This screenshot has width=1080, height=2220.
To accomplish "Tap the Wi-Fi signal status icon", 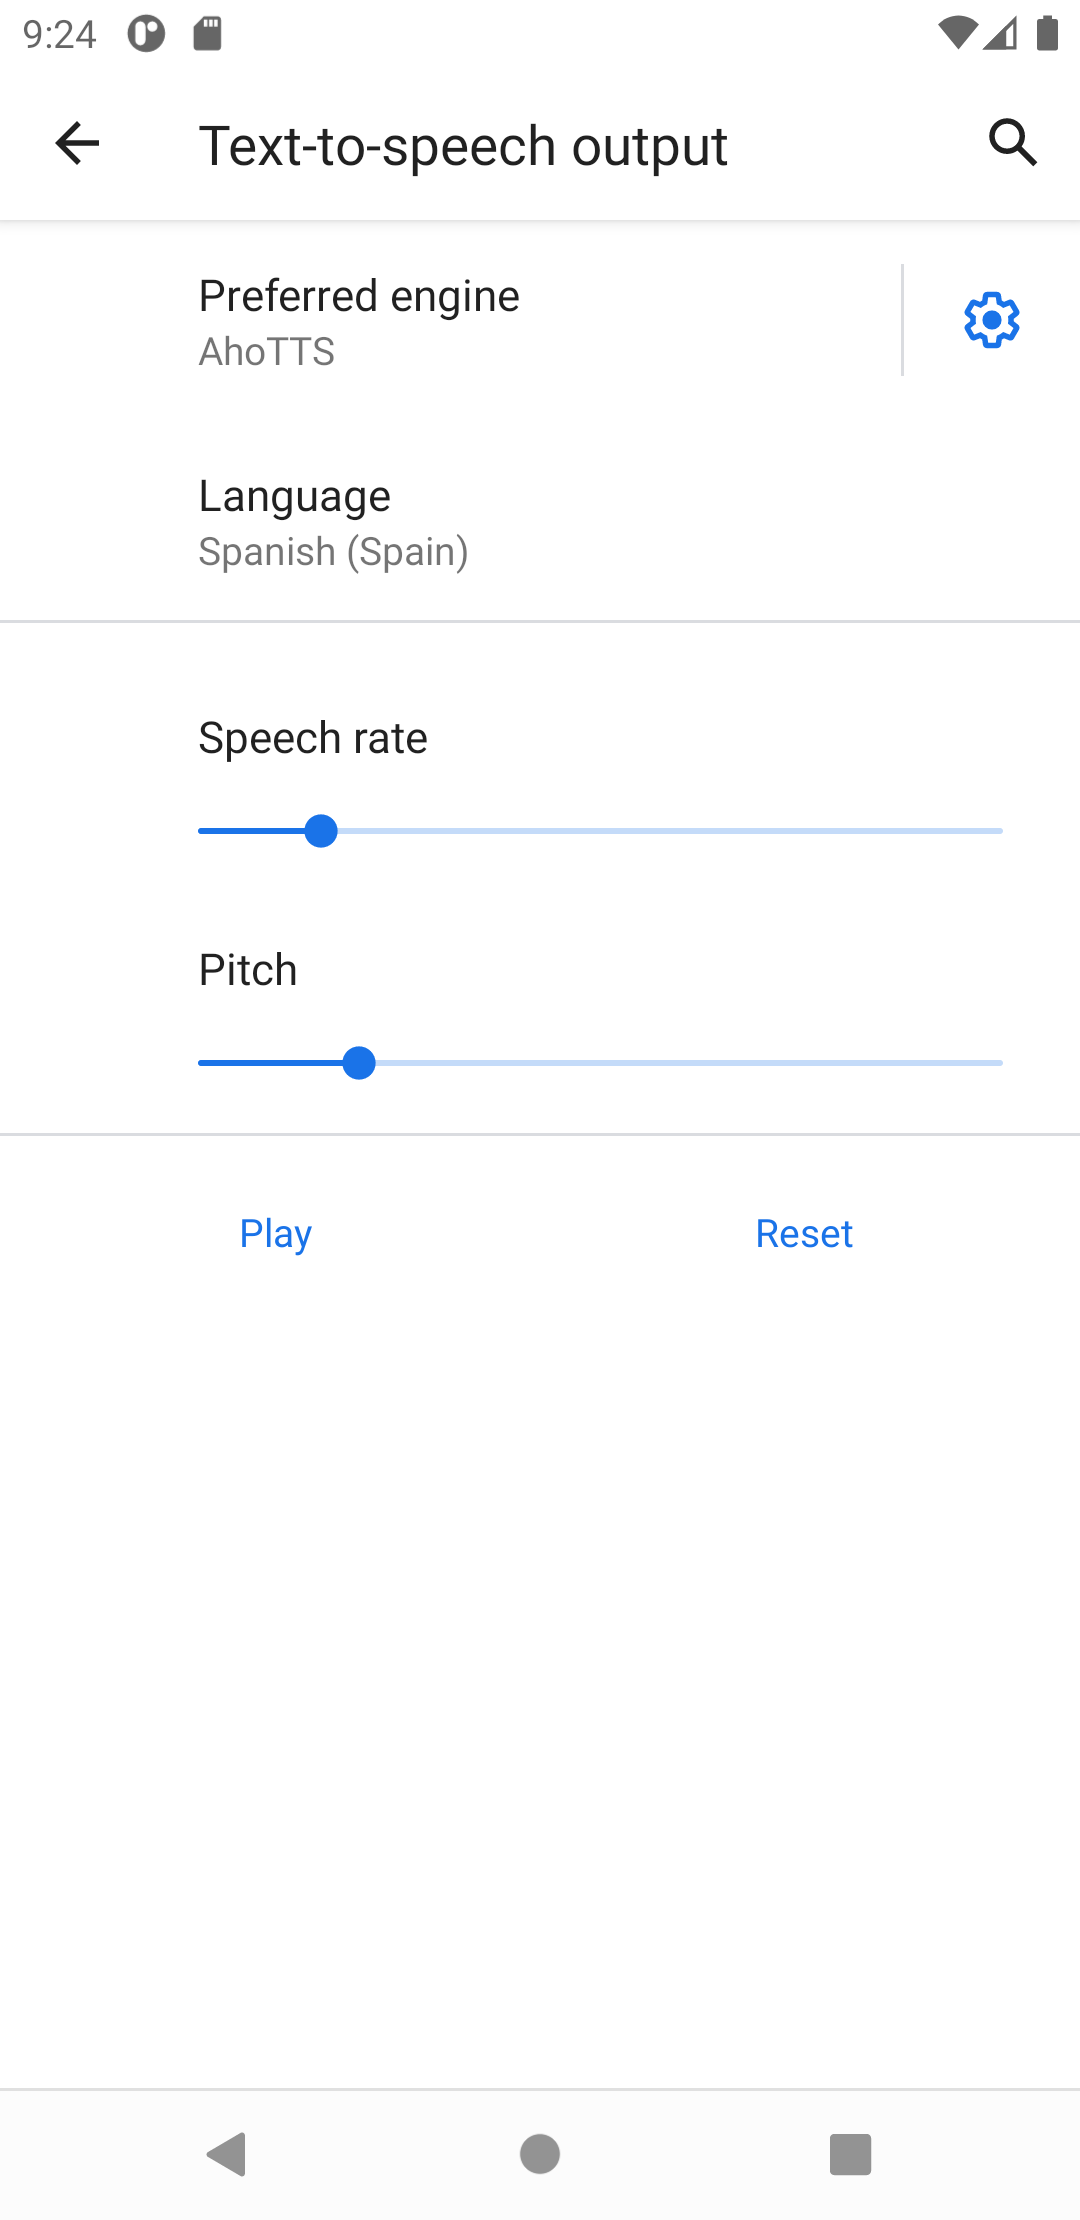I will (x=956, y=33).
